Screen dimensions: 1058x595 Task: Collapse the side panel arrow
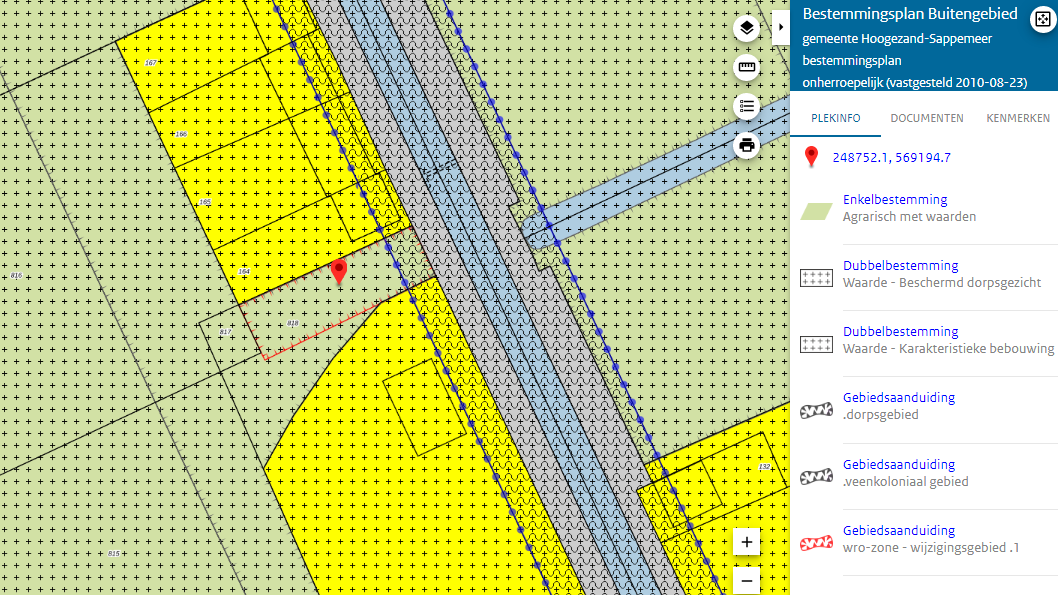(781, 28)
